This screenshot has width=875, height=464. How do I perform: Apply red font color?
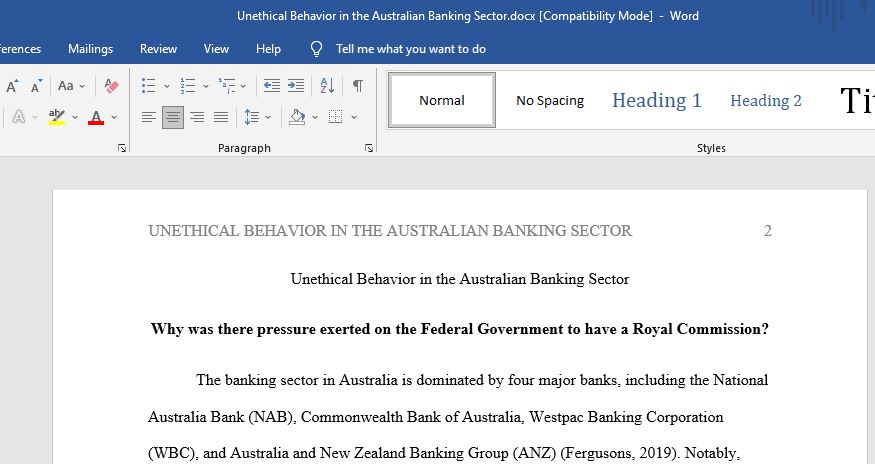click(x=96, y=117)
